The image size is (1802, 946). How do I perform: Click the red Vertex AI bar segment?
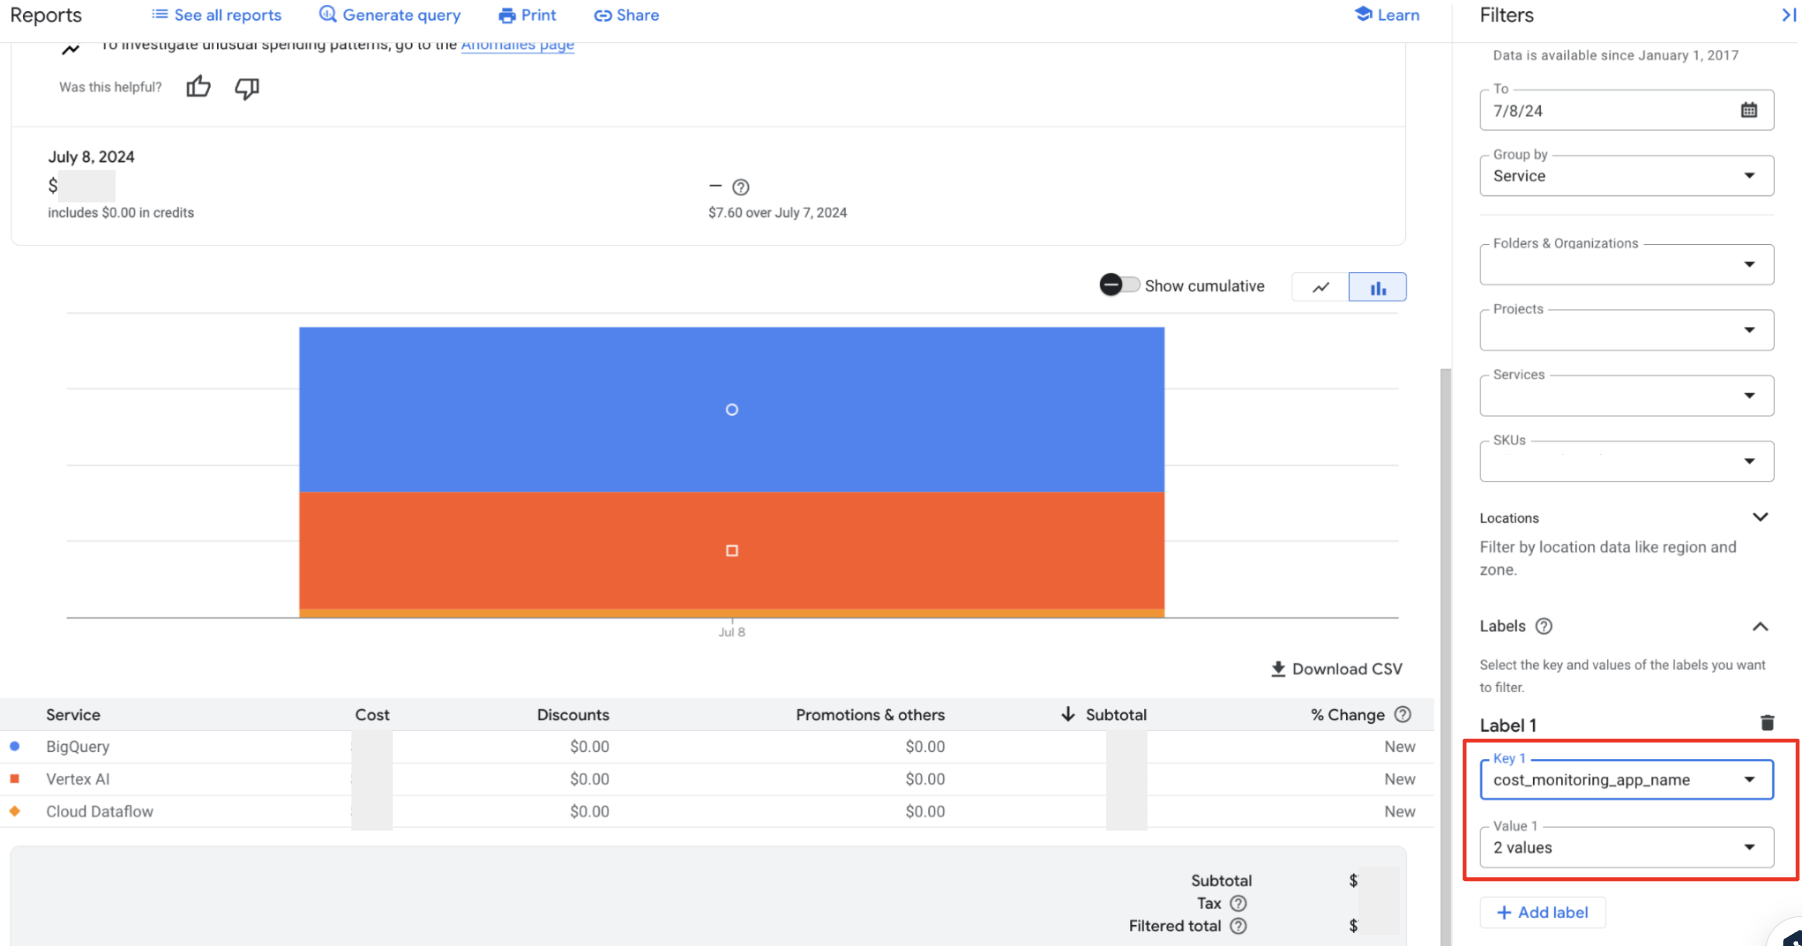click(x=732, y=550)
